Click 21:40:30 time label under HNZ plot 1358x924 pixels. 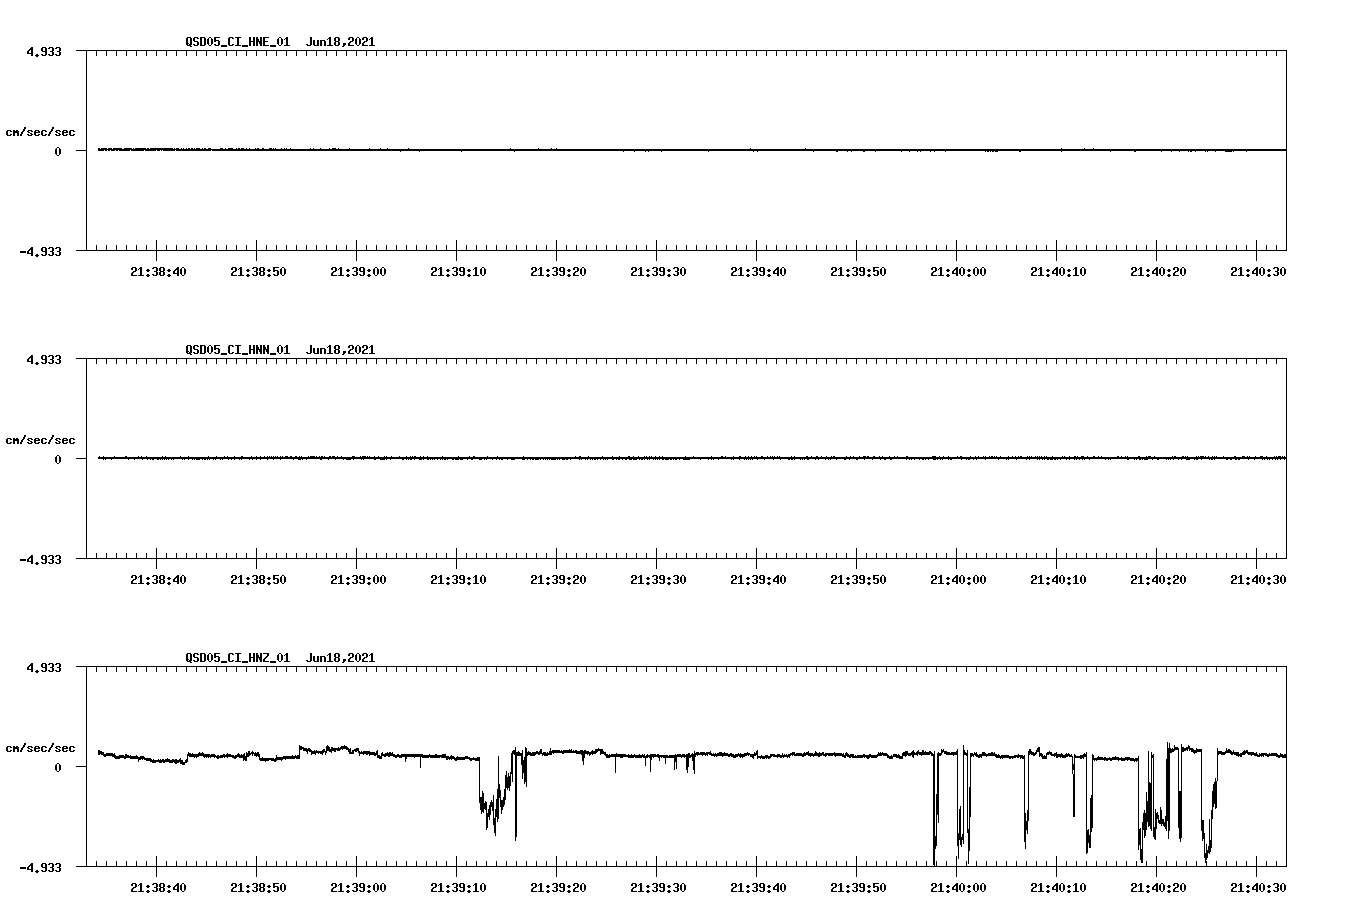pyautogui.click(x=1258, y=888)
